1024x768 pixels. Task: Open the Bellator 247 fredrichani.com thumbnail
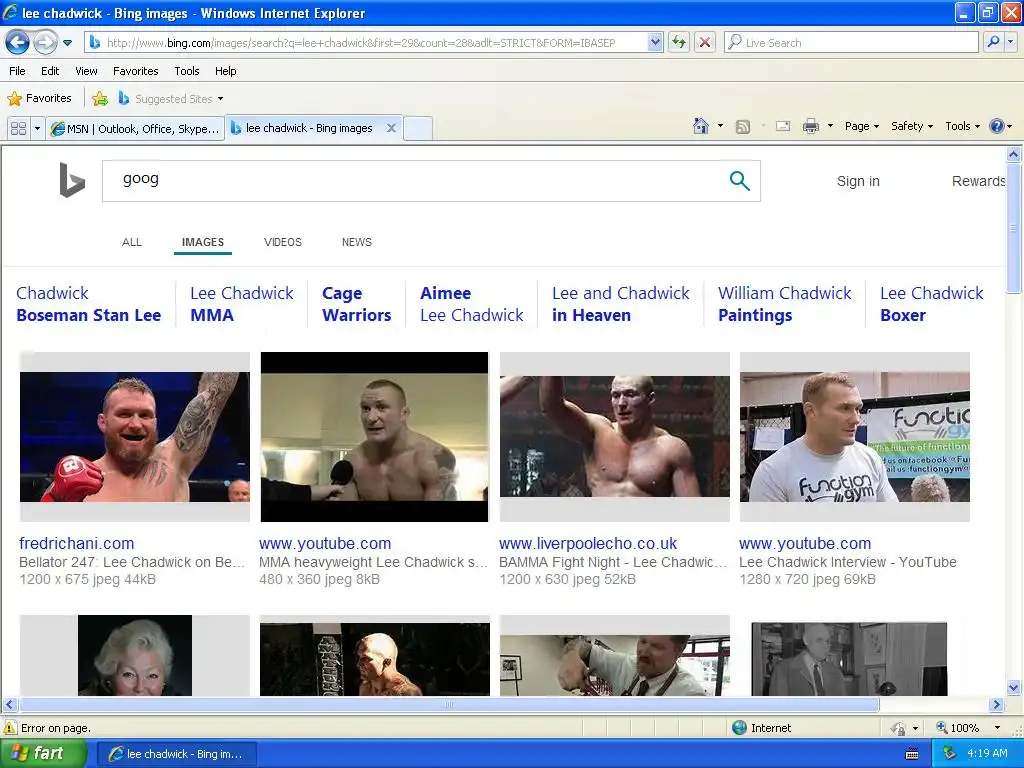(135, 437)
